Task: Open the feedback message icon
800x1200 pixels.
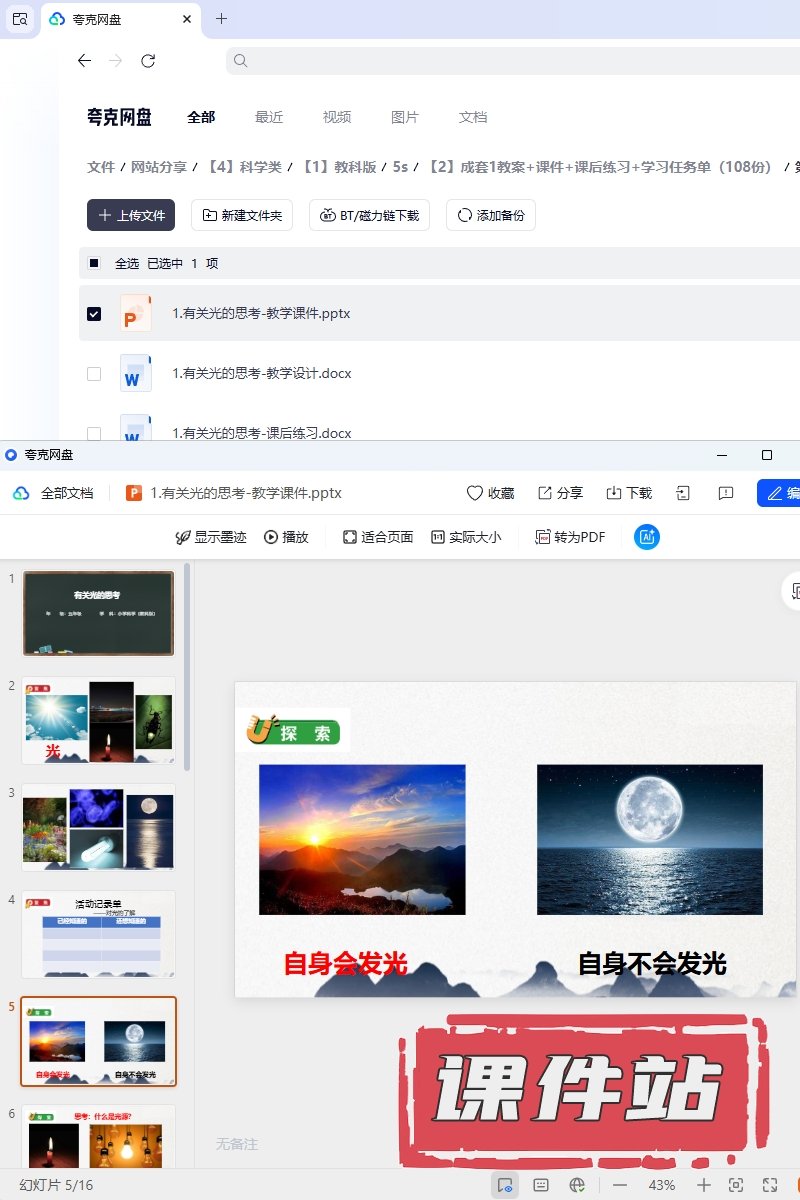Action: (x=727, y=493)
